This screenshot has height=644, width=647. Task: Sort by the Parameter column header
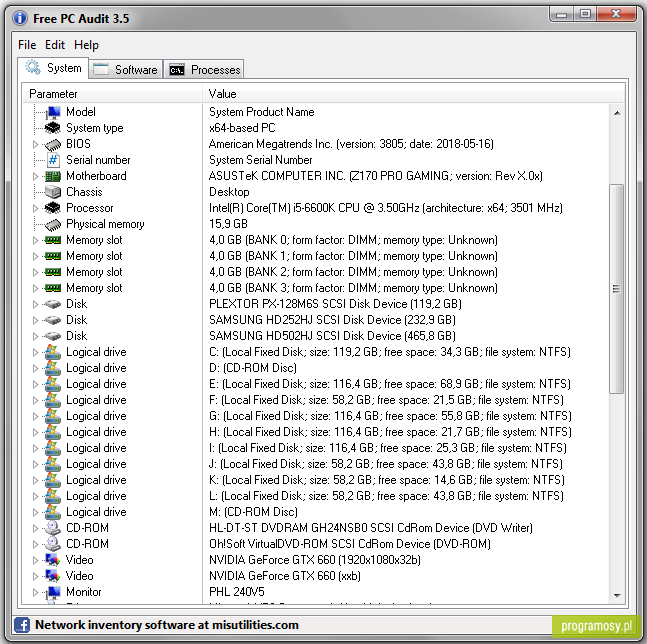(x=113, y=94)
